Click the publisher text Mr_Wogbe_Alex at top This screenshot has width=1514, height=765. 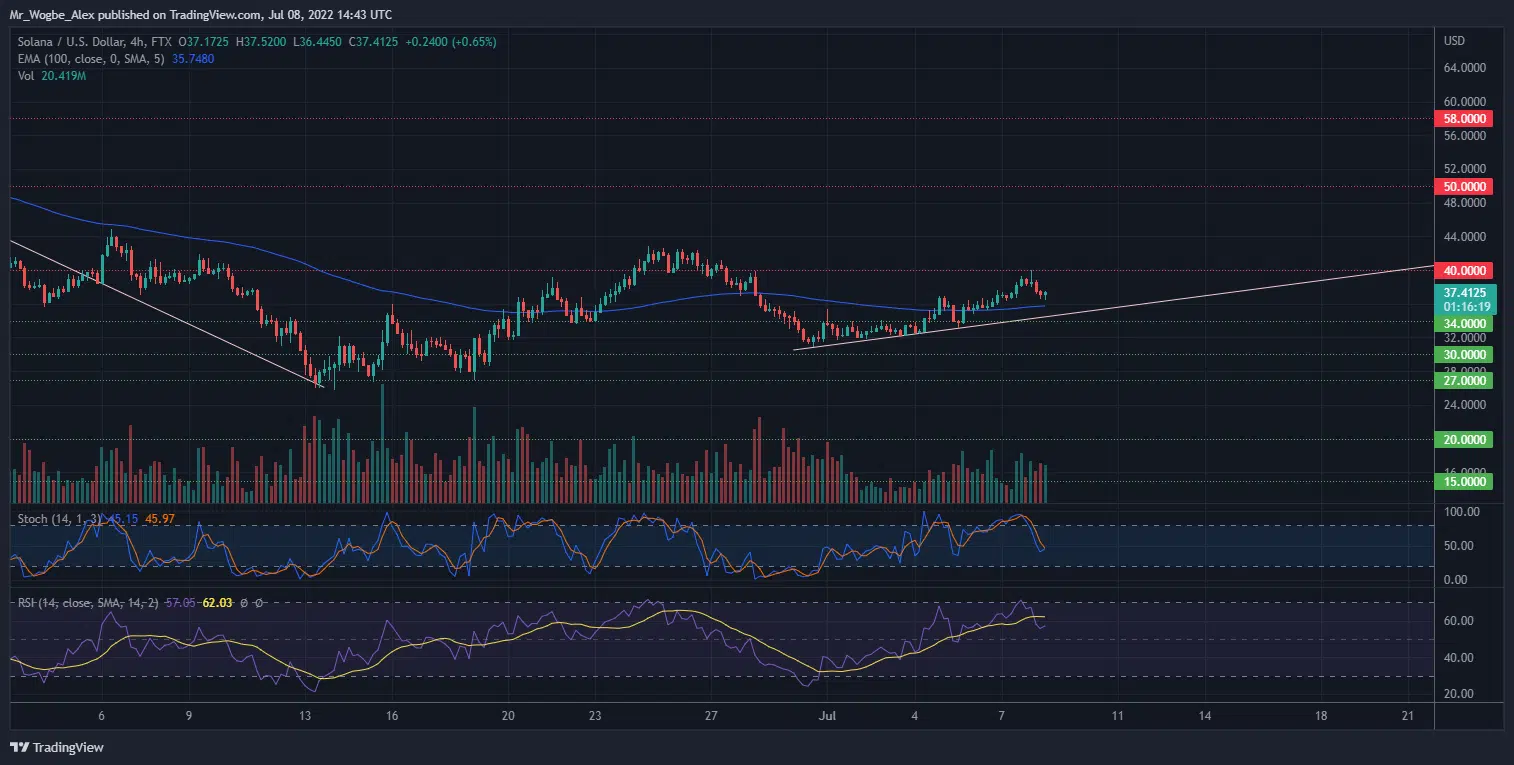pos(50,15)
